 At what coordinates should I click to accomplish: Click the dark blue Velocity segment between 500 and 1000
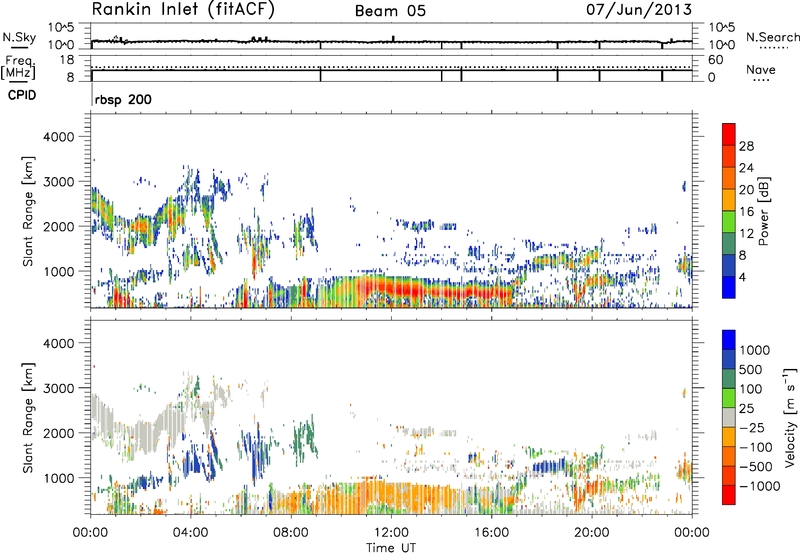pos(729,360)
